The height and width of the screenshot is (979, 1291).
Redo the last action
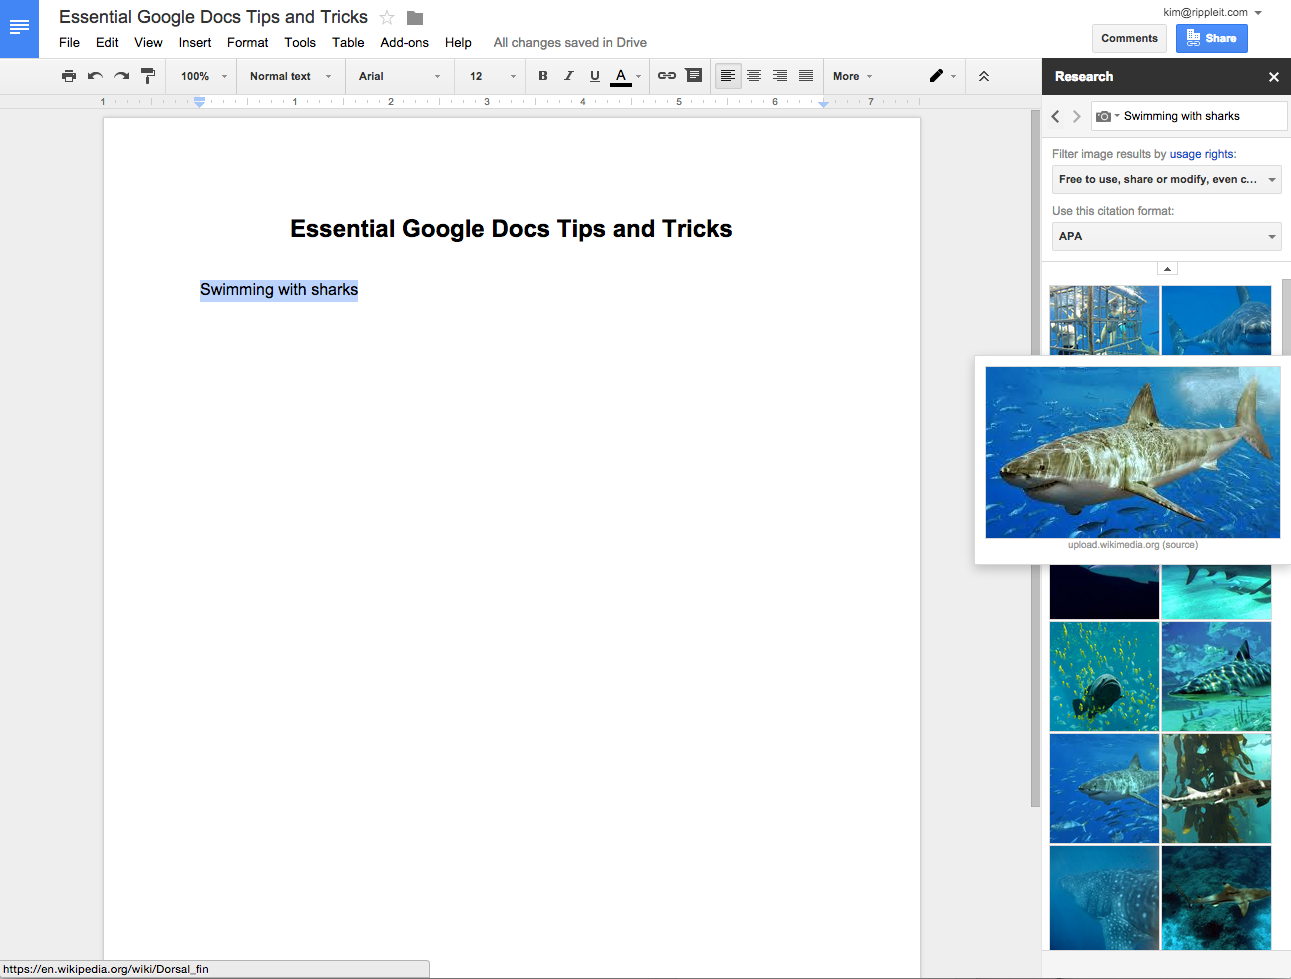tap(121, 76)
